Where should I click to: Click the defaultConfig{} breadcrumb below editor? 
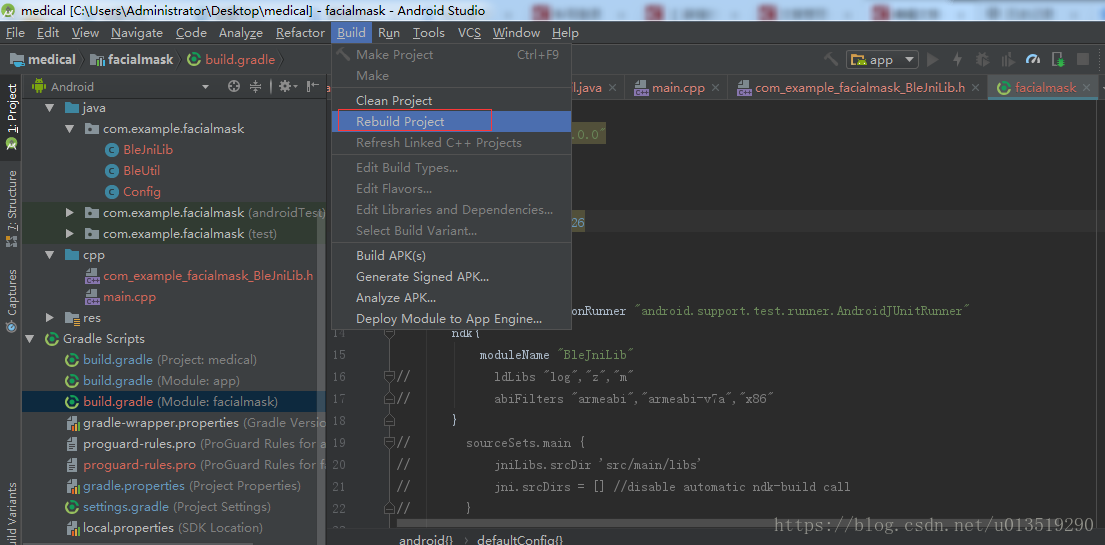click(x=520, y=540)
